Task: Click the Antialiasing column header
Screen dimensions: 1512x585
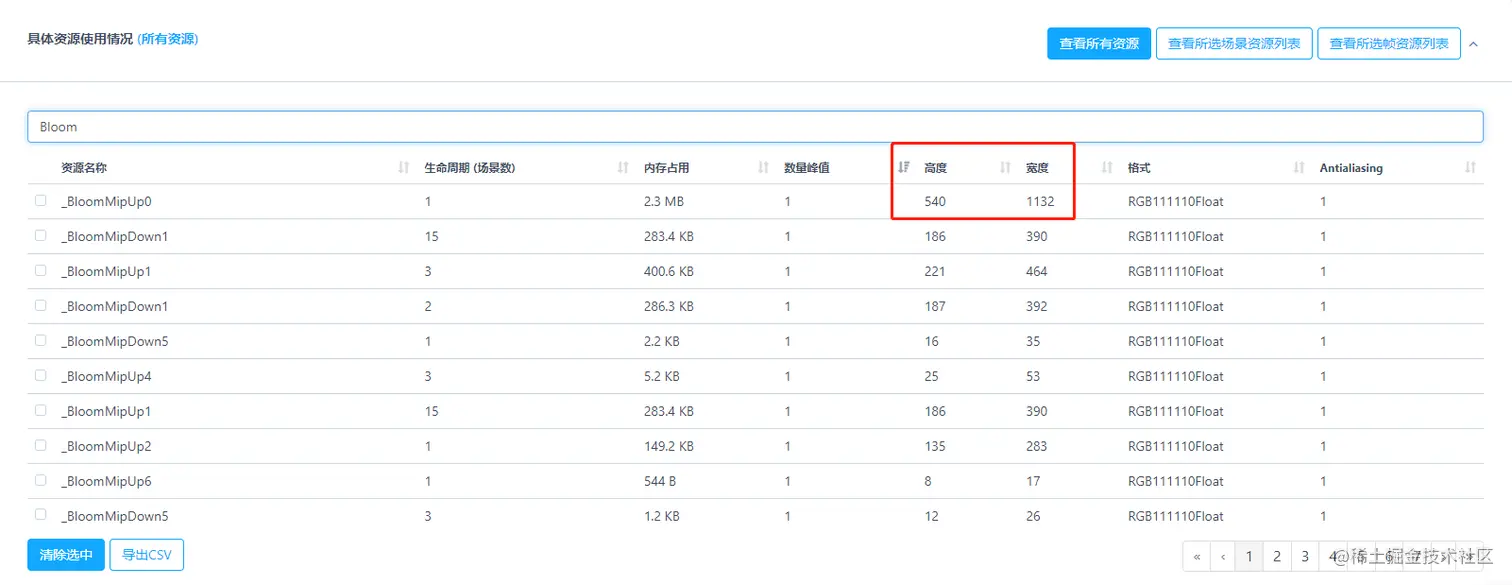Action: tap(1351, 168)
